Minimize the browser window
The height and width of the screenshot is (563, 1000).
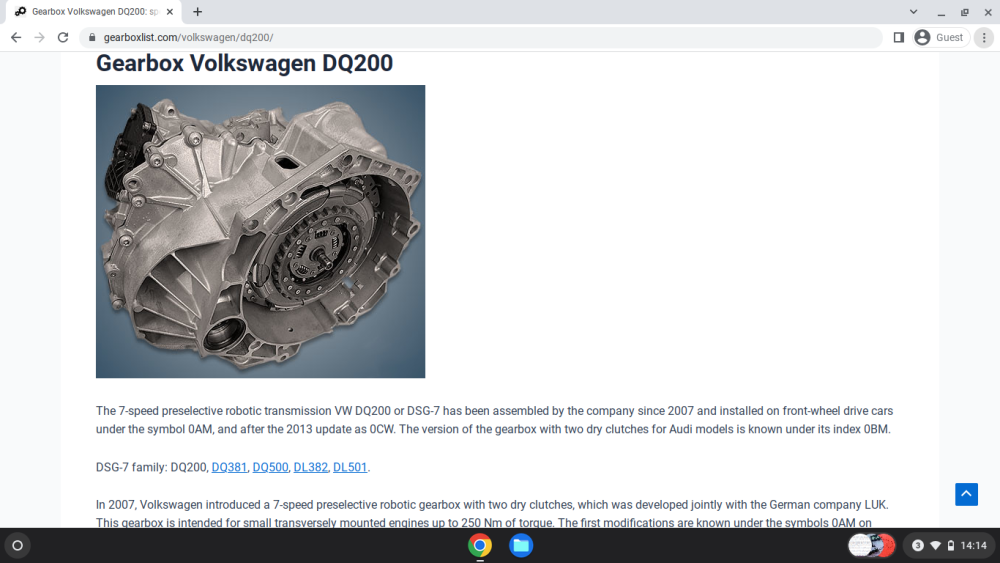pos(941,12)
